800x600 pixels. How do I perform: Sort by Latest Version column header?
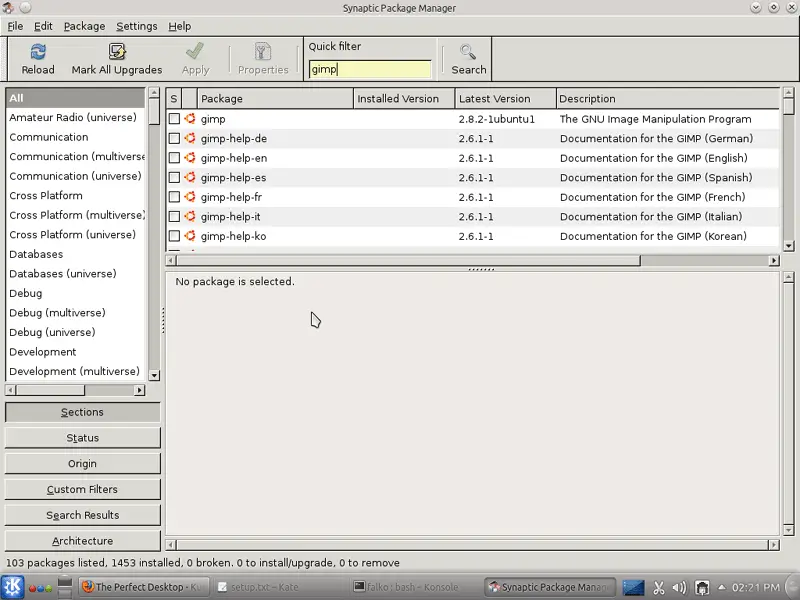pyautogui.click(x=505, y=98)
